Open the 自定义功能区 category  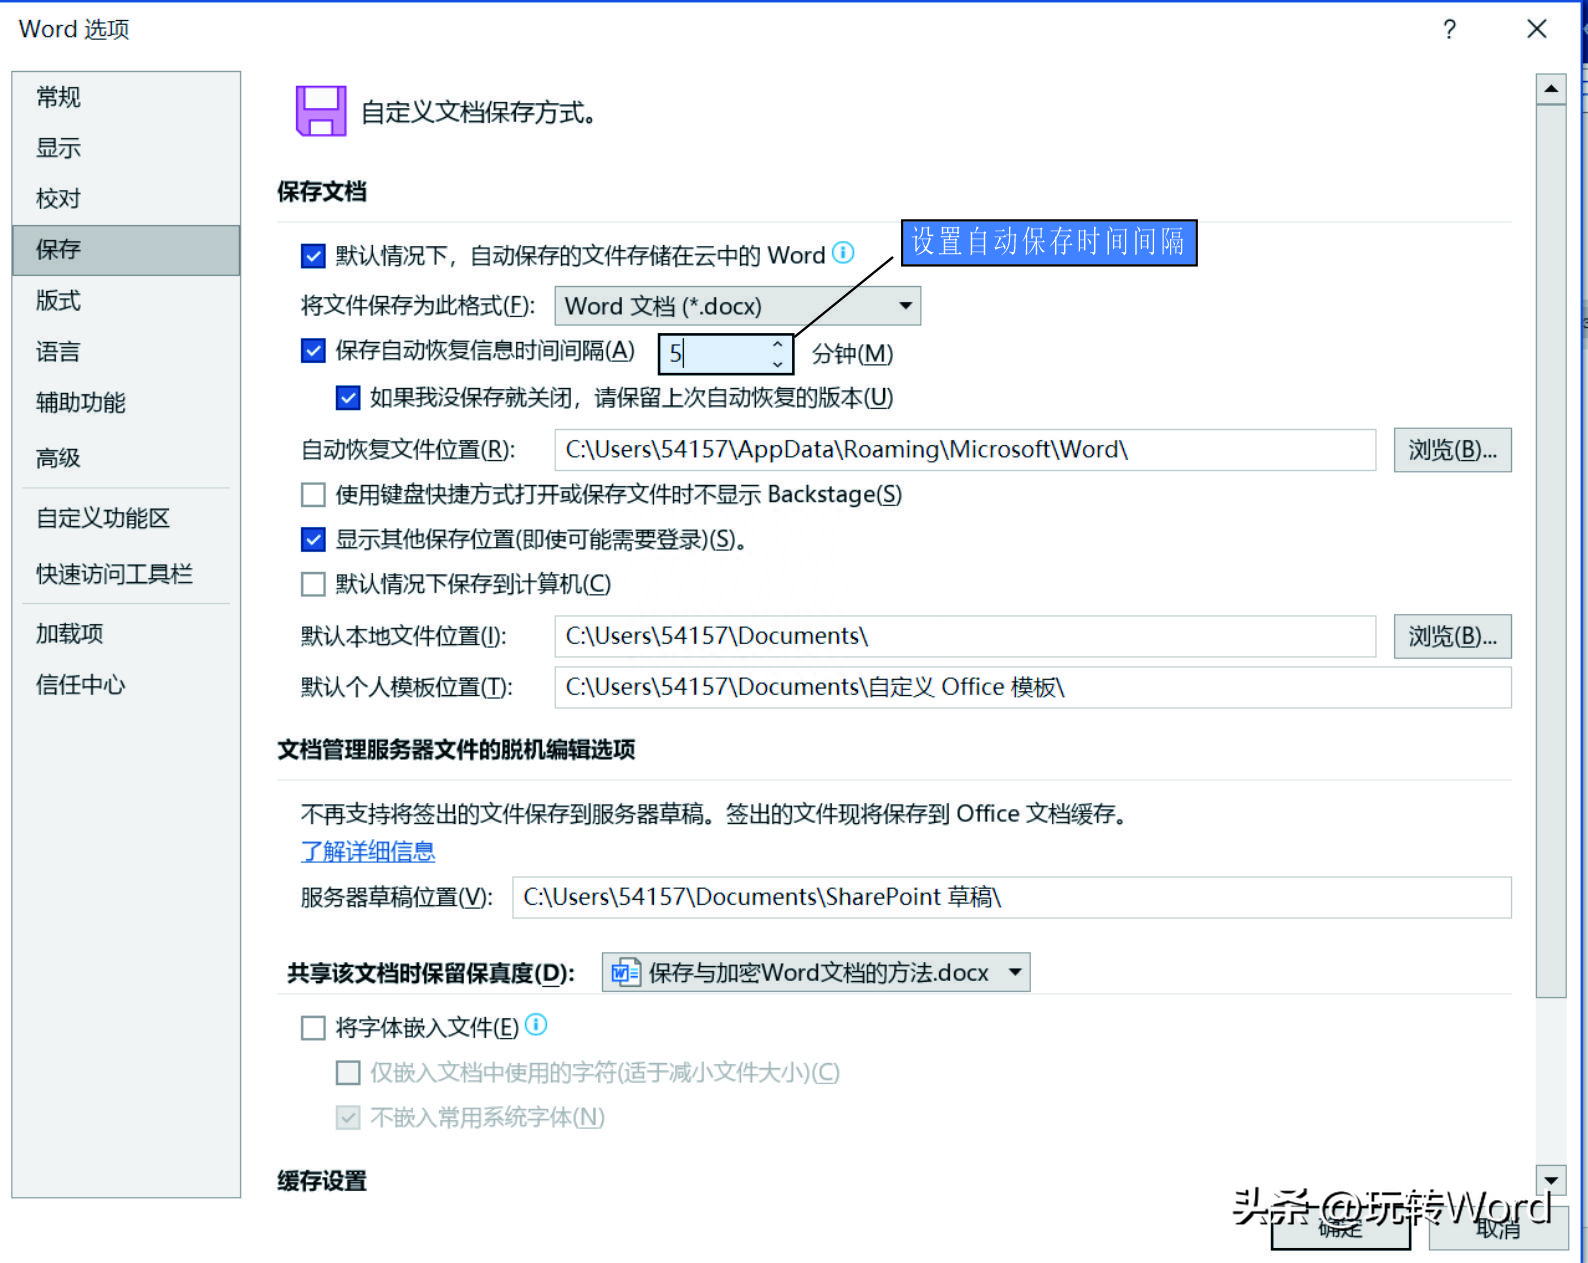(x=126, y=518)
